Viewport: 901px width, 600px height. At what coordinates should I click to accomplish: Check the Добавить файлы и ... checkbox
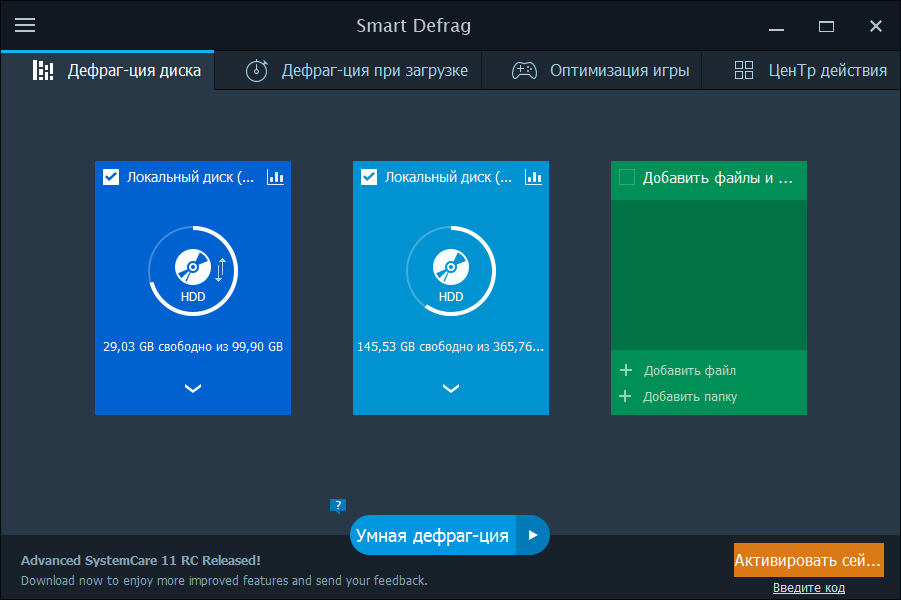tap(627, 177)
